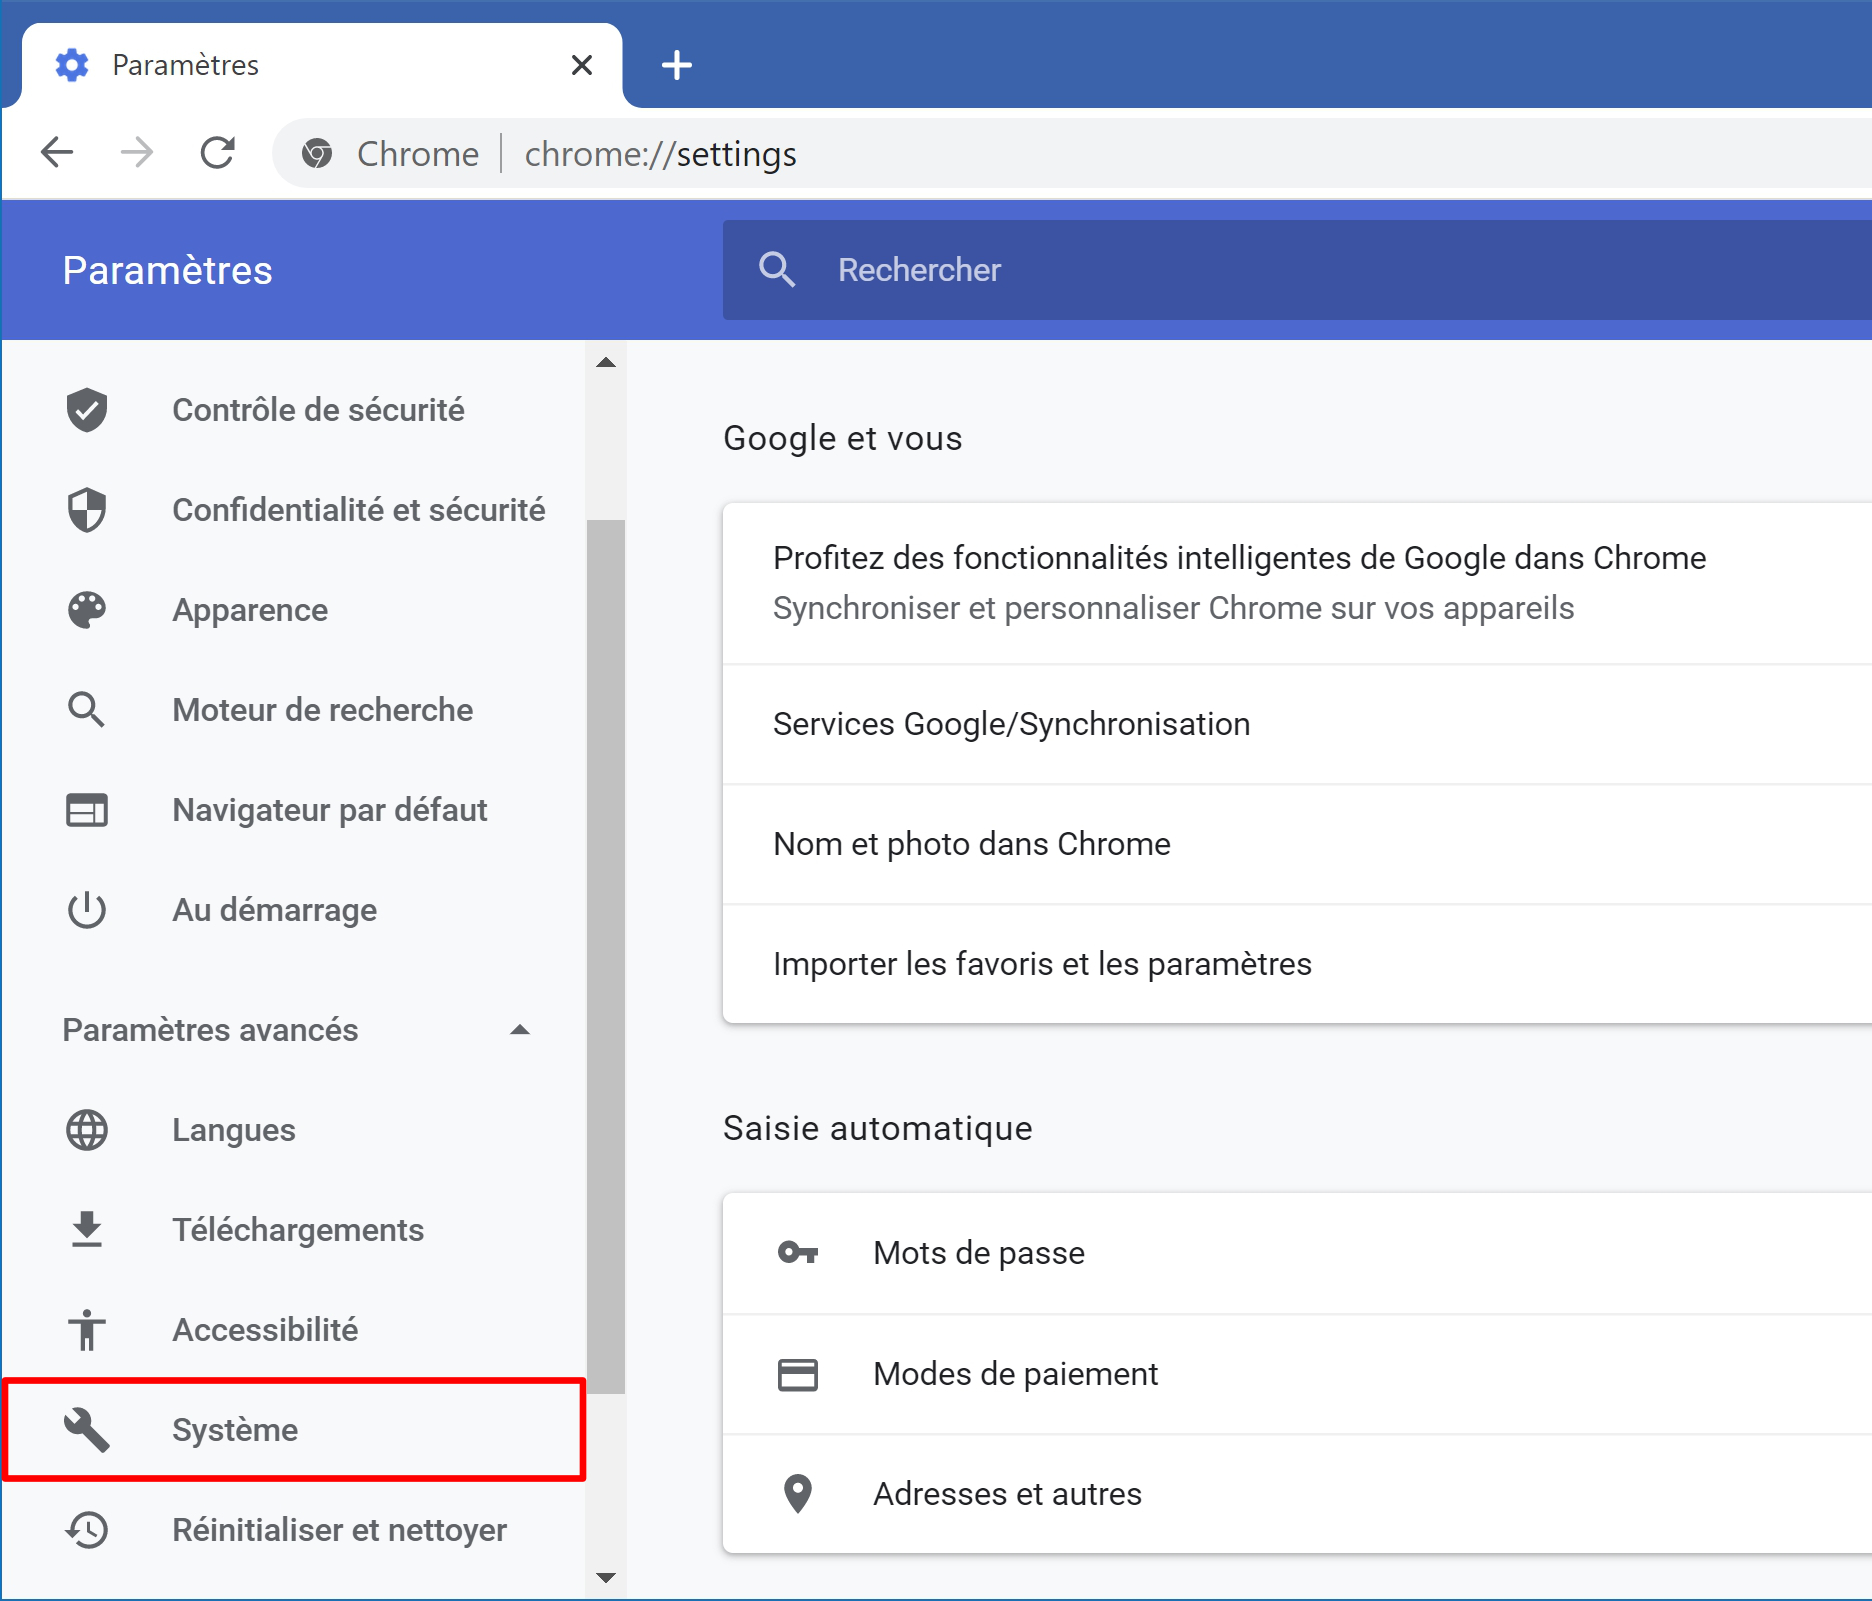The height and width of the screenshot is (1601, 1872).
Task: Click the Chrome site info icon
Action: [317, 154]
